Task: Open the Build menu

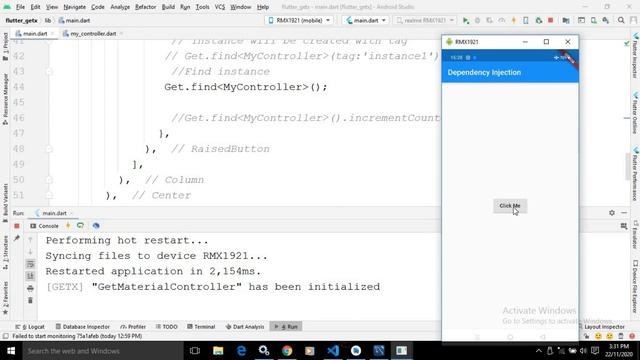Action: click(168, 7)
